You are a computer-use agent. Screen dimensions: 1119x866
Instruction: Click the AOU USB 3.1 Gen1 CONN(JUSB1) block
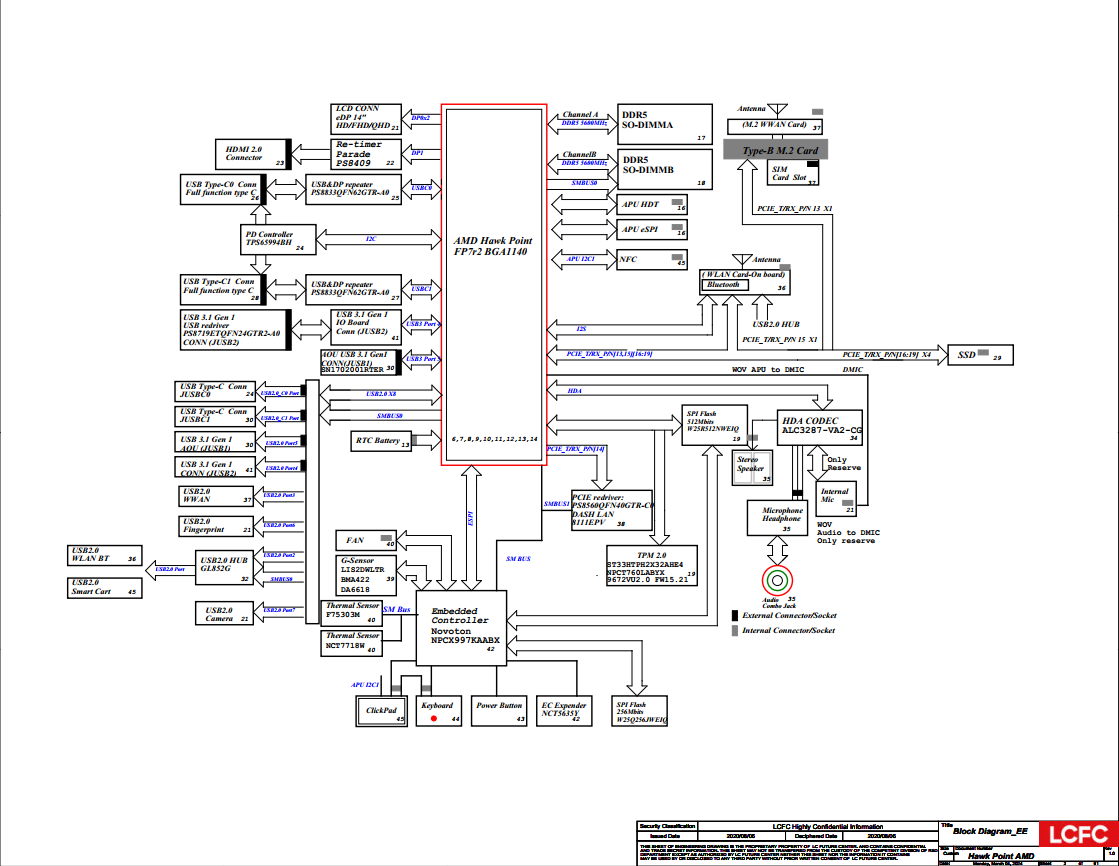point(360,363)
